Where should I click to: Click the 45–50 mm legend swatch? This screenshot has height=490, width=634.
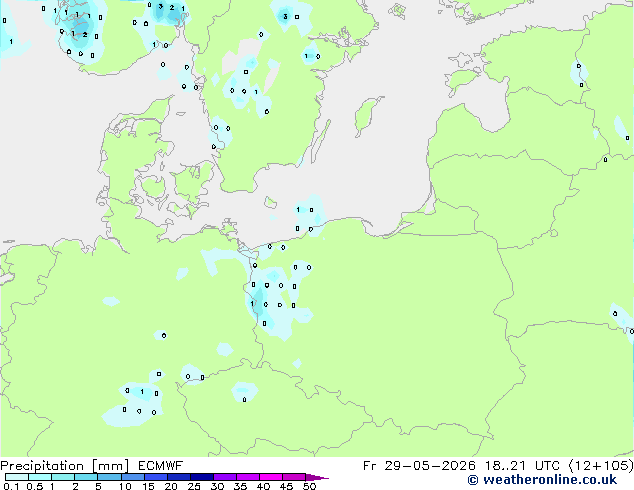294,477
